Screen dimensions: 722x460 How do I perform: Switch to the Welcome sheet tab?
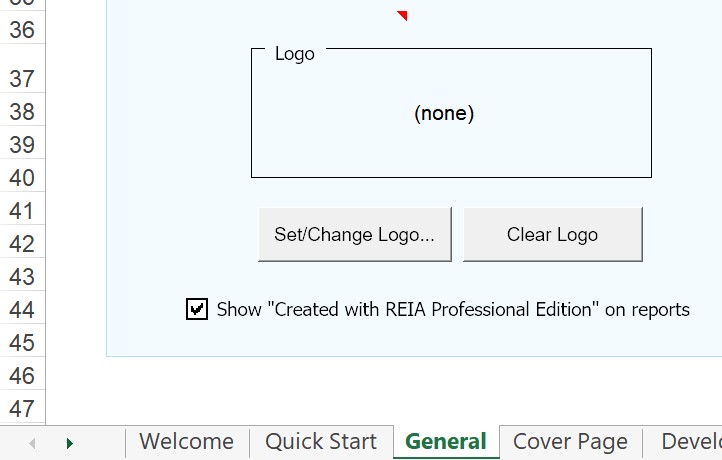(x=186, y=442)
